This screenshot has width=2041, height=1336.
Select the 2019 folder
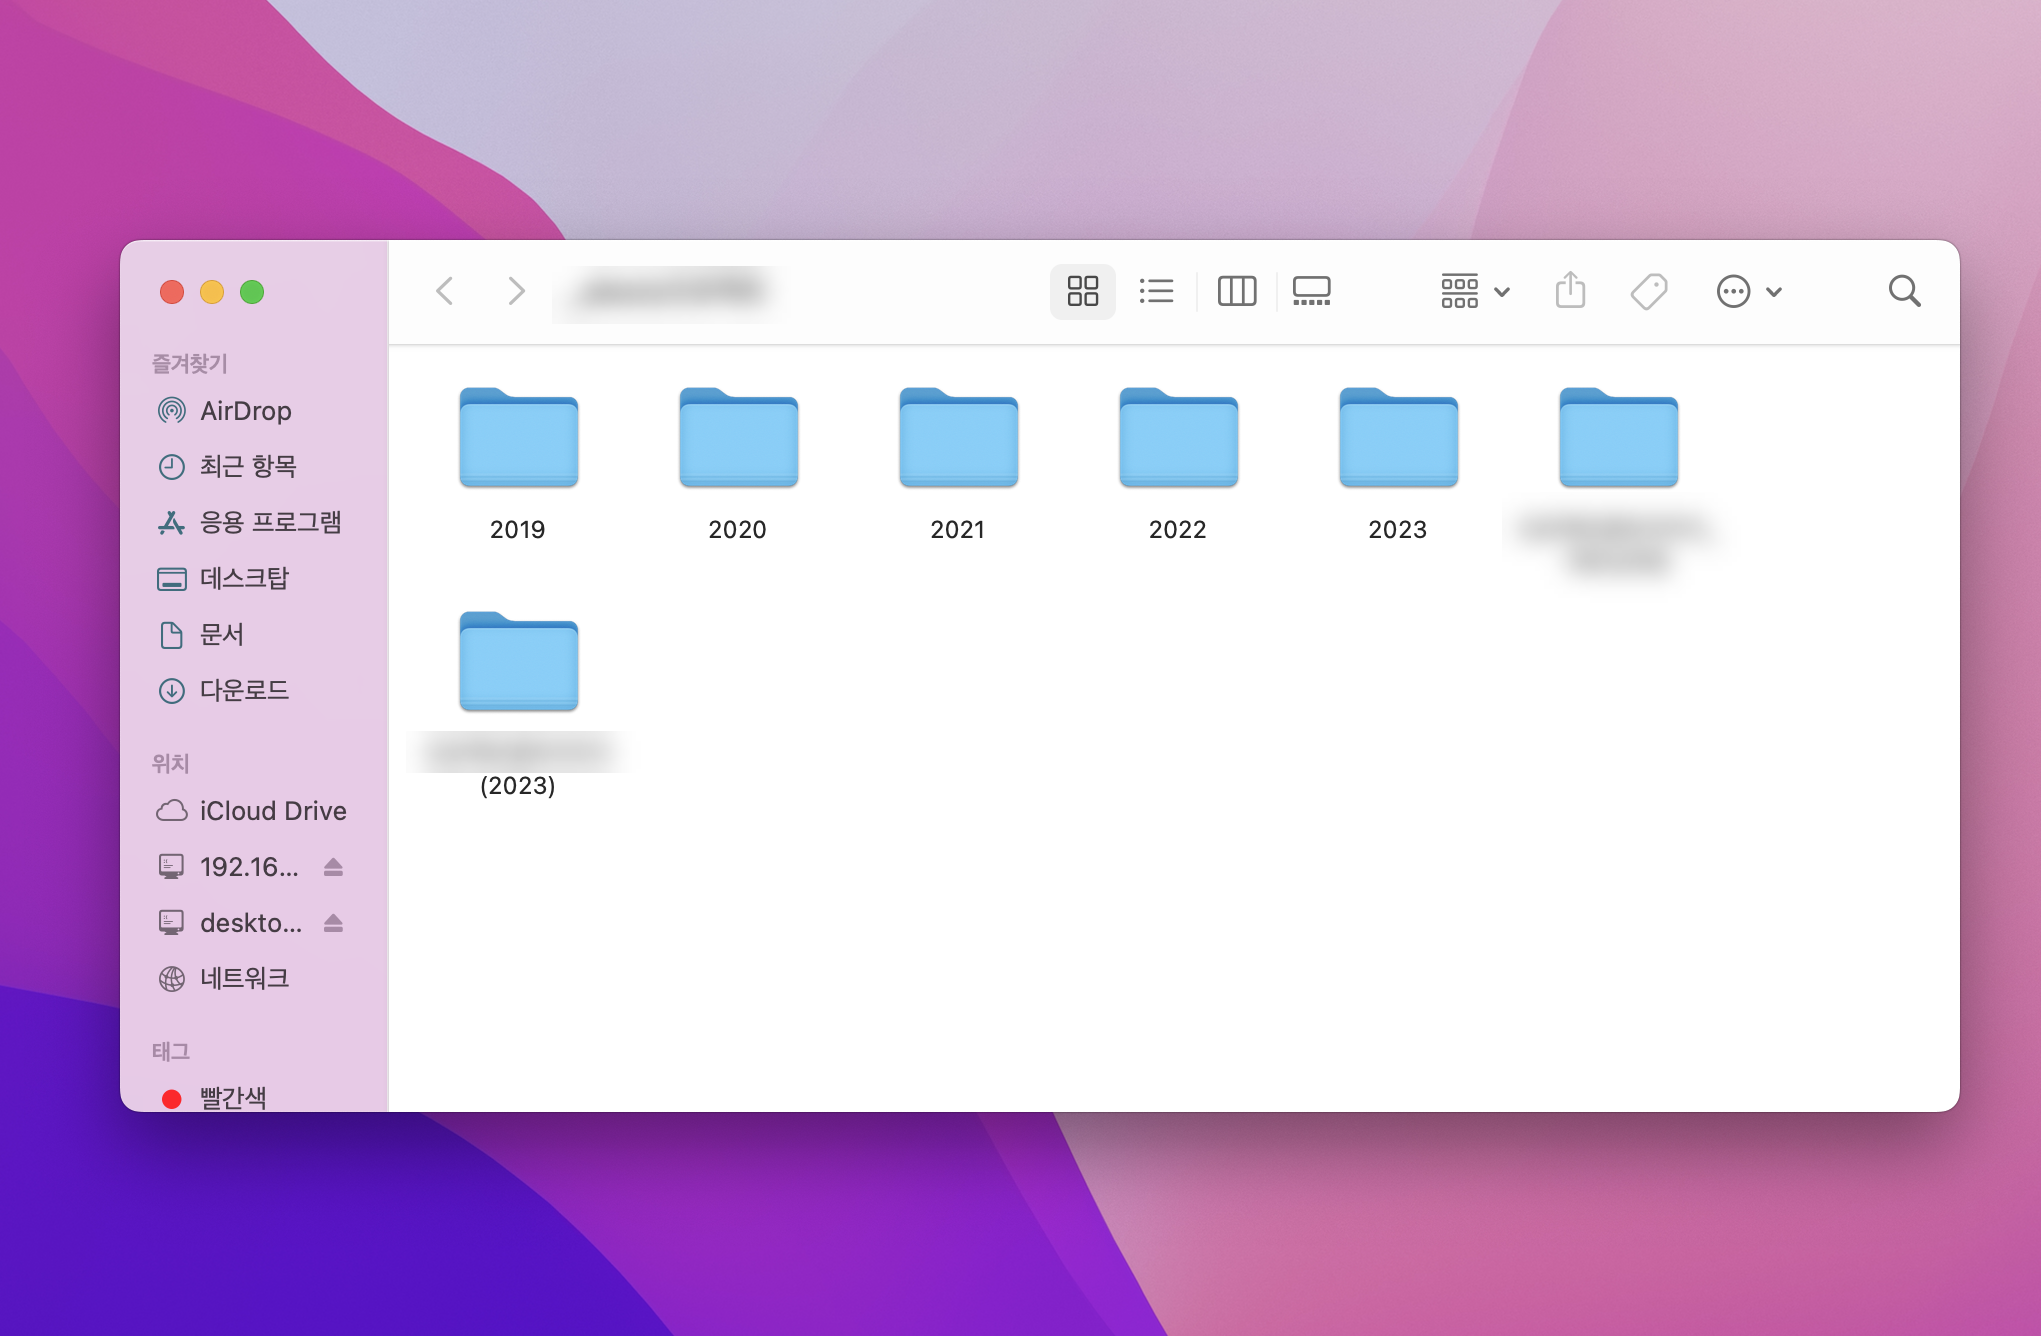[x=518, y=440]
